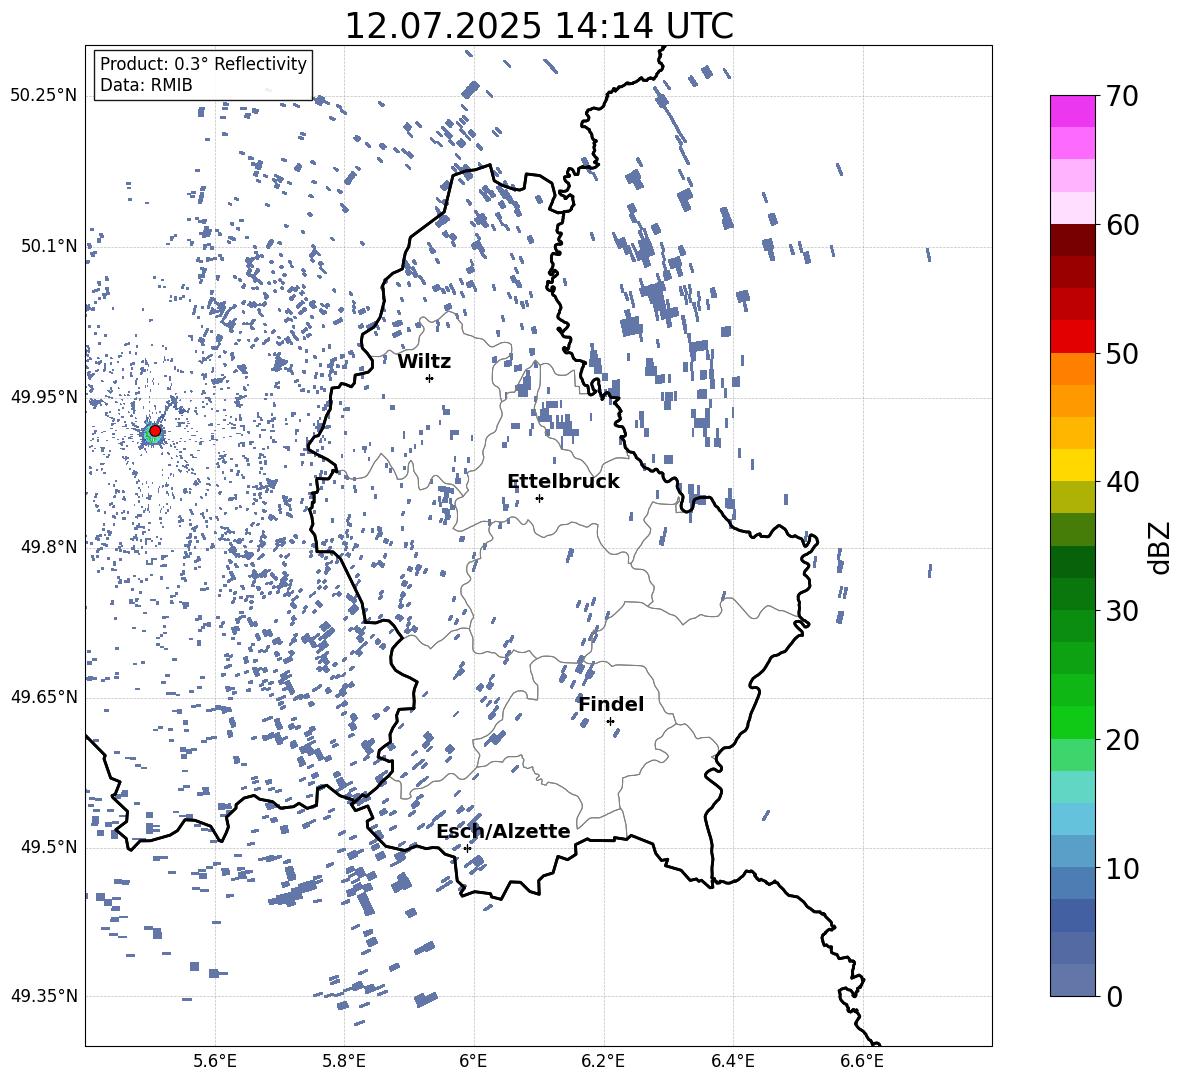
Task: Click the 6°E longitude label
Action: click(473, 1061)
